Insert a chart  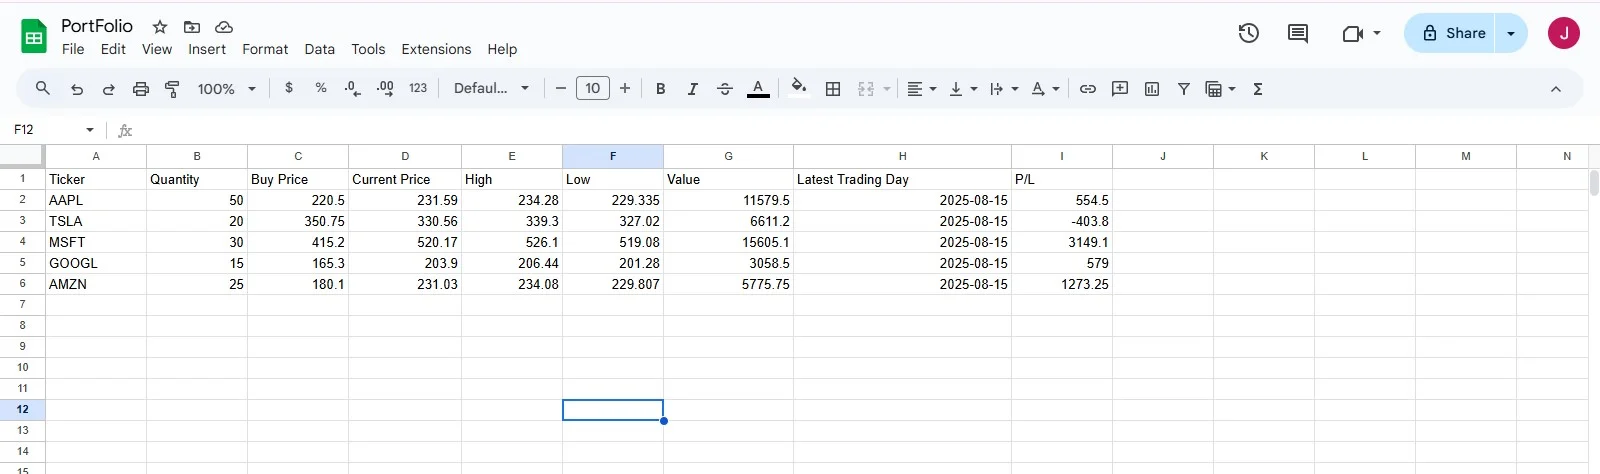tap(1152, 89)
